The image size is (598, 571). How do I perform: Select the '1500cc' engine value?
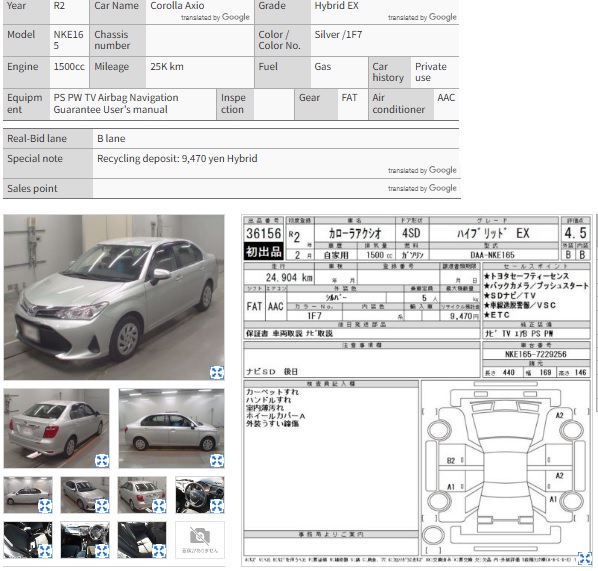[x=69, y=67]
